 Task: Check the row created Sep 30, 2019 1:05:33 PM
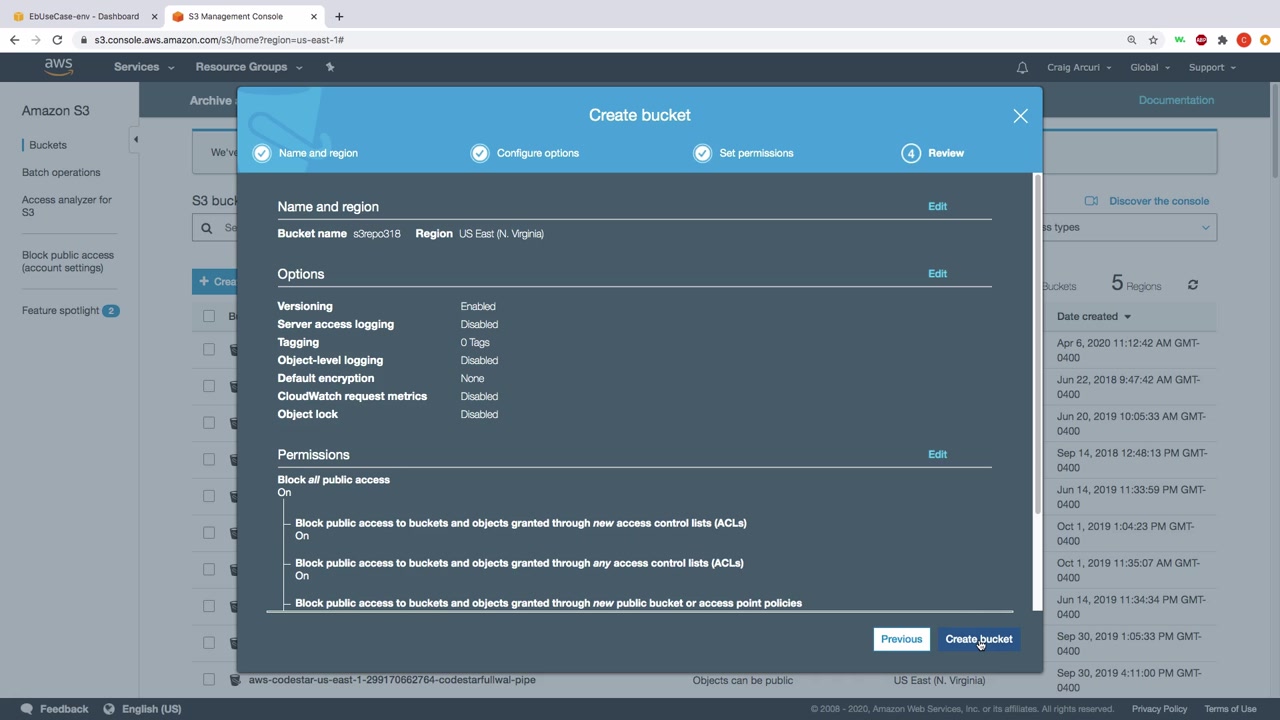point(209,643)
